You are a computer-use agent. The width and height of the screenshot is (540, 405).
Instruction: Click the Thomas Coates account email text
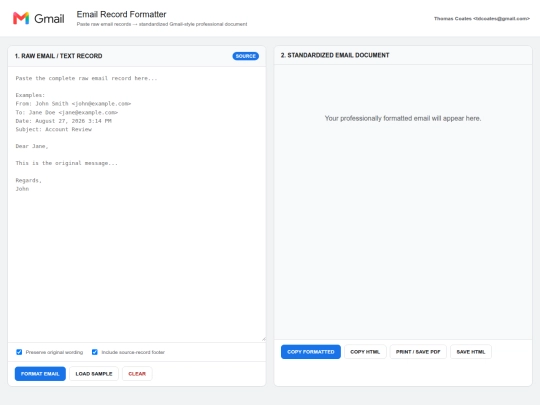click(x=482, y=19)
